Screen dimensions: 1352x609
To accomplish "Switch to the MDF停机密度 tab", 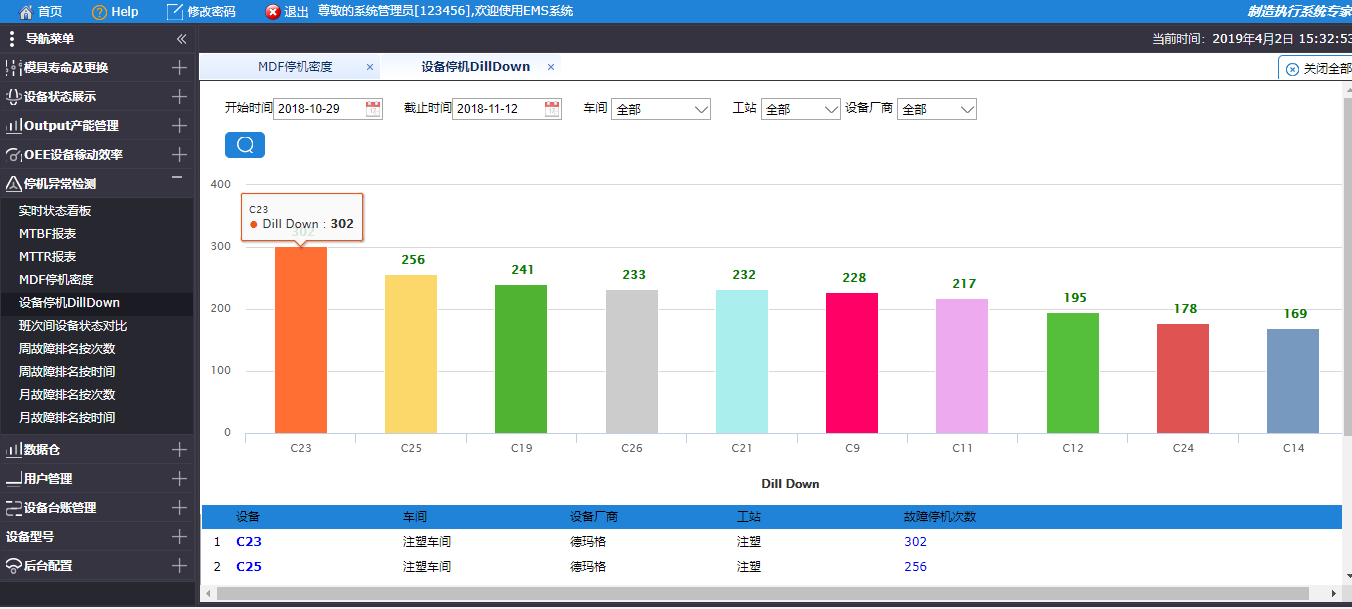I will [x=295, y=67].
